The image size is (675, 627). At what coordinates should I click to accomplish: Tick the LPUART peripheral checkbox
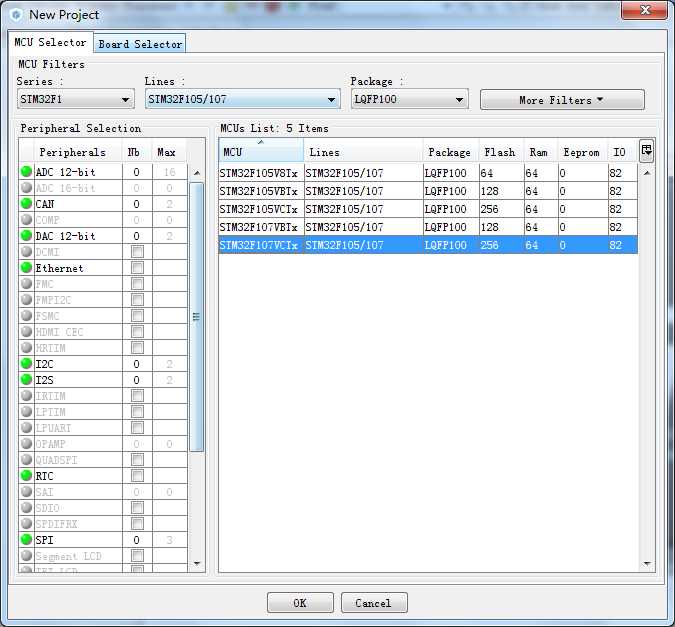(x=137, y=427)
